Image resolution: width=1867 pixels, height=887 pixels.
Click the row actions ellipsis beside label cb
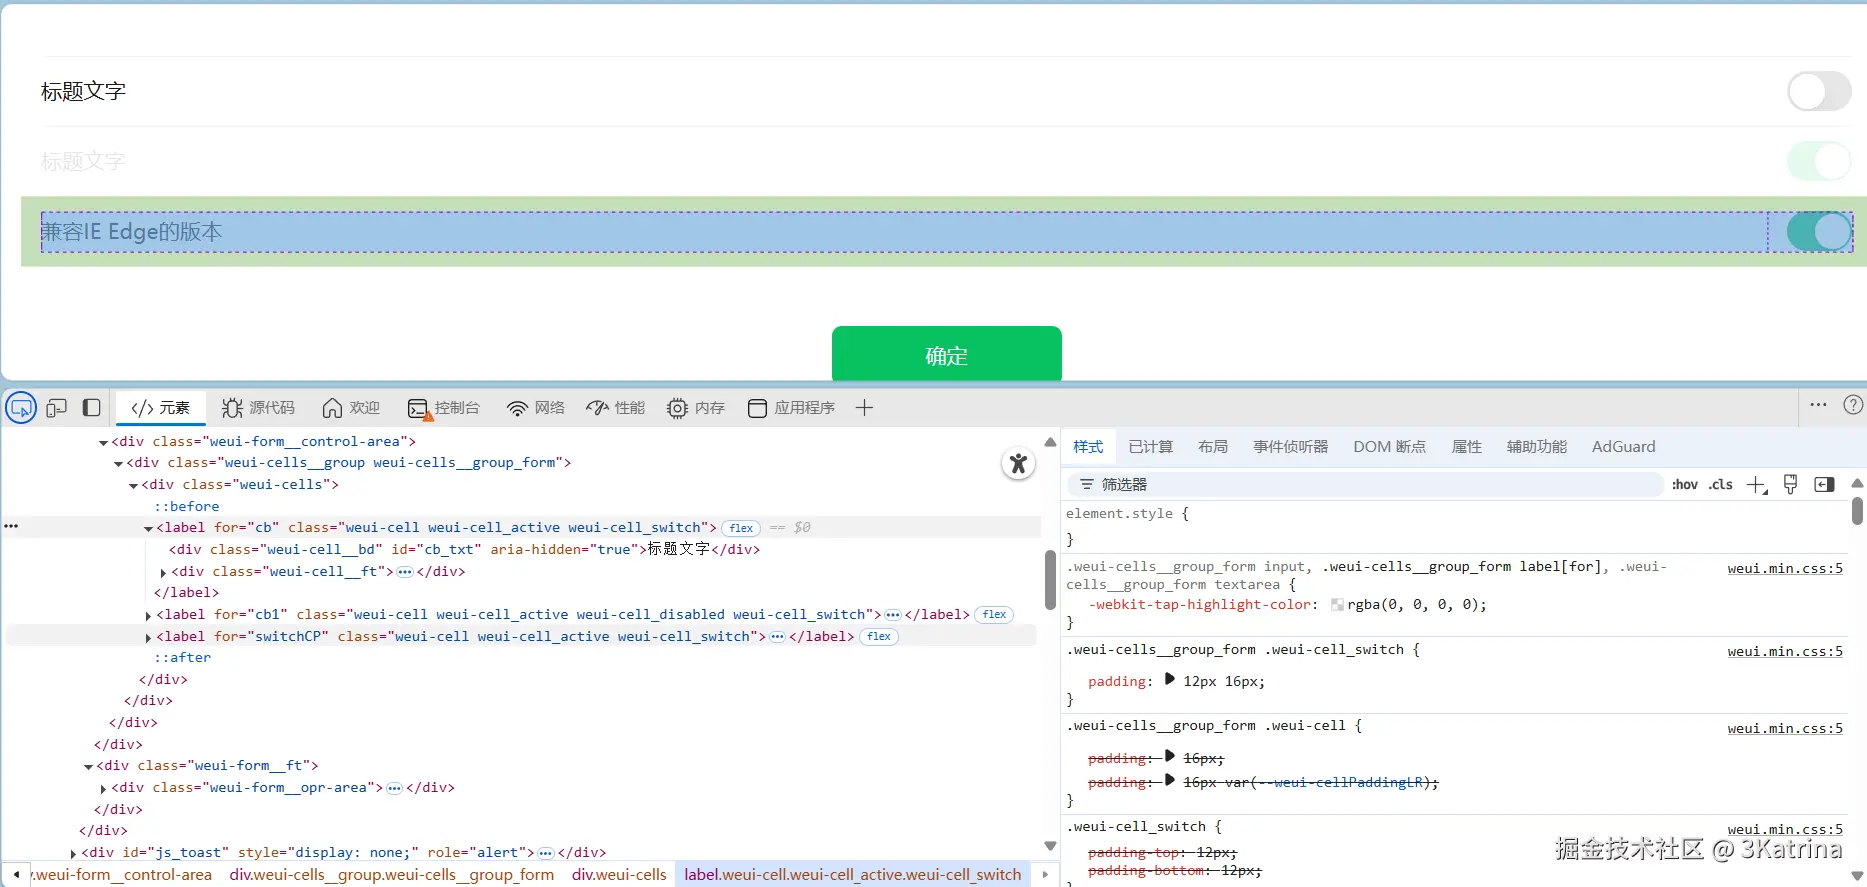(11, 526)
